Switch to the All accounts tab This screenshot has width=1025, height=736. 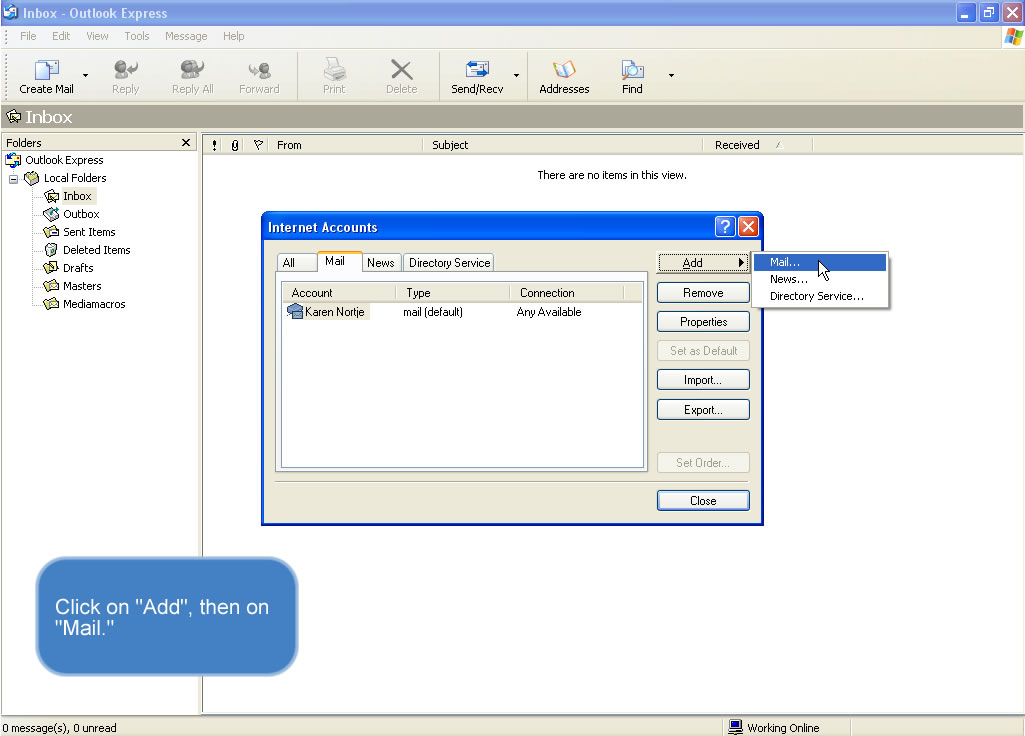pos(289,263)
